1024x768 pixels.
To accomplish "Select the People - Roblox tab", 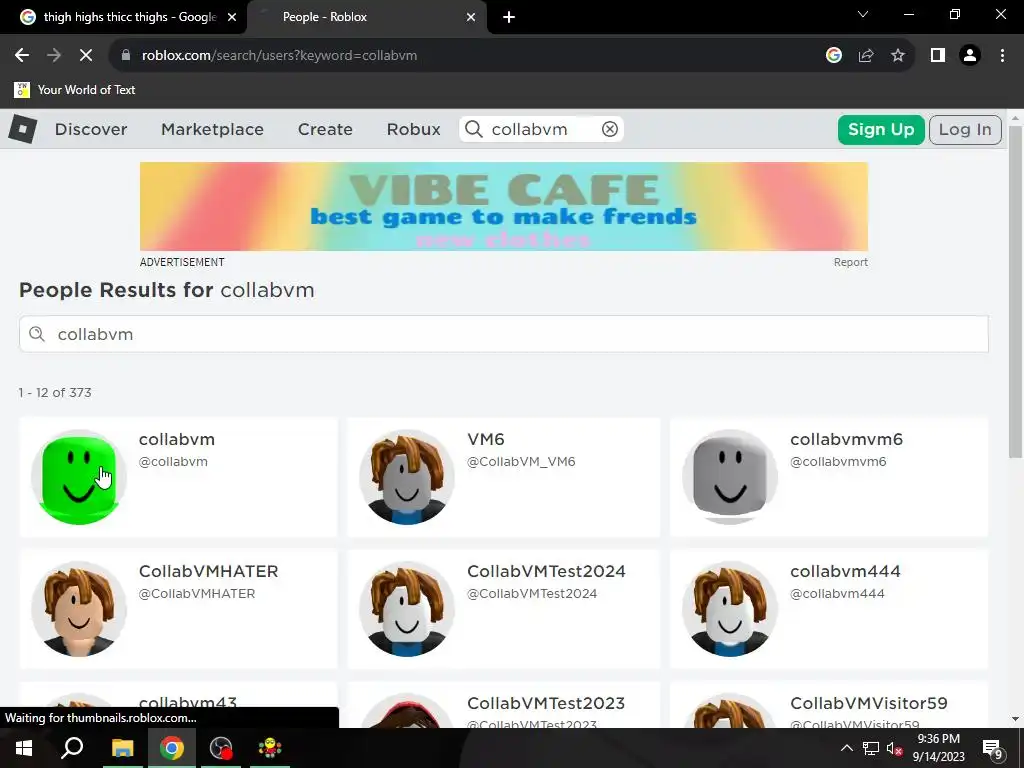I will [x=366, y=17].
